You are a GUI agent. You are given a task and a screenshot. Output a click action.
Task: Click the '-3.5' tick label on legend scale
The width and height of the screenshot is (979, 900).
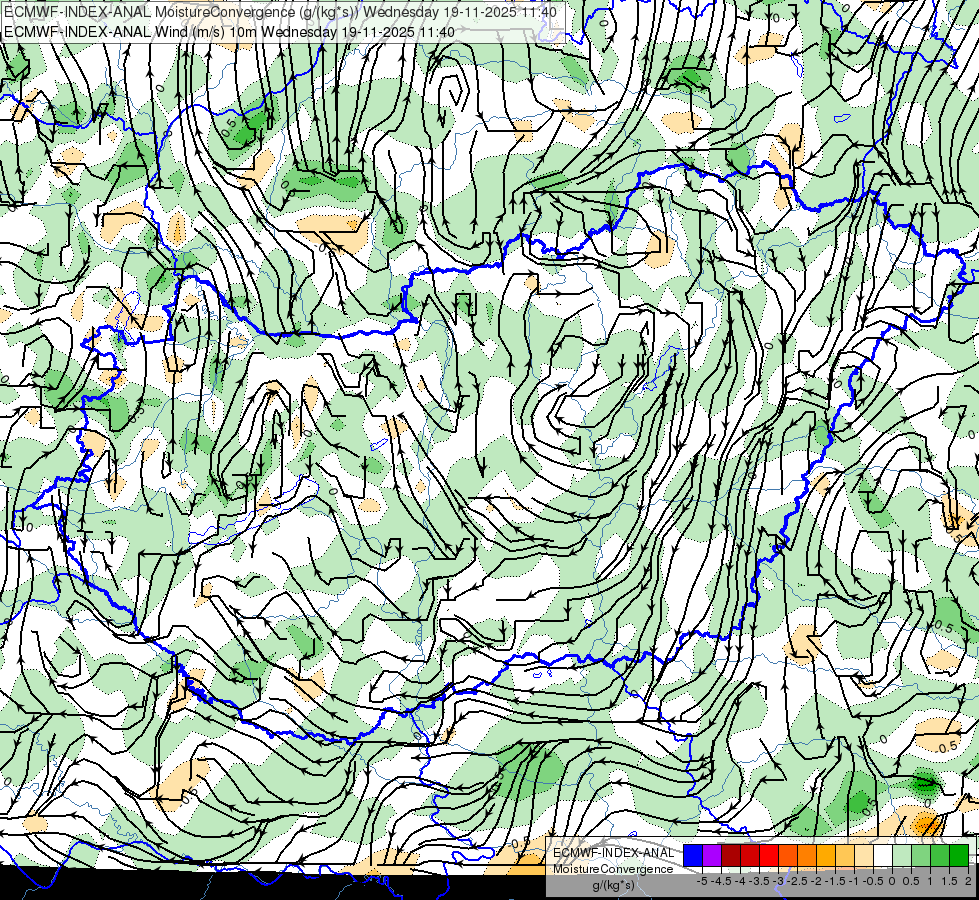pyautogui.click(x=759, y=881)
